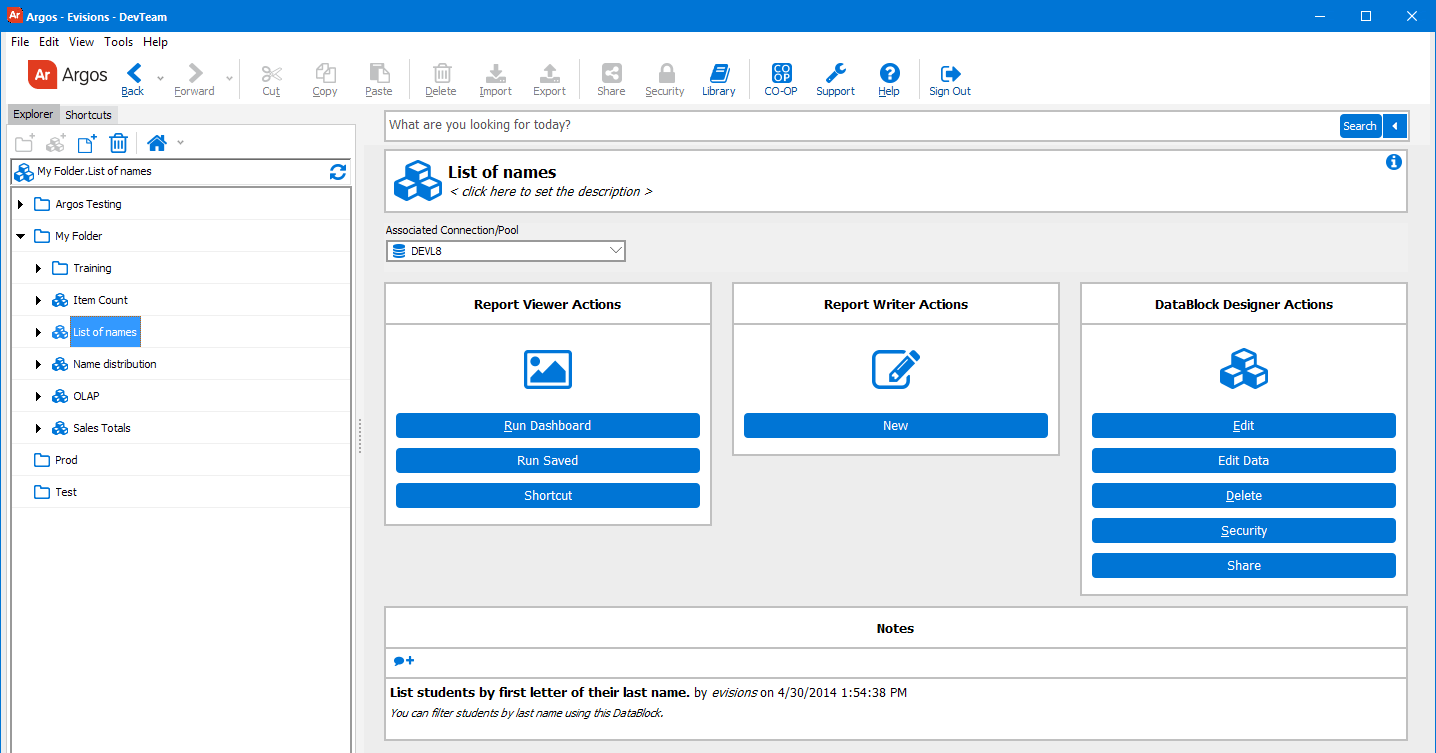Expand the Argos Testing folder
The height and width of the screenshot is (753, 1436).
click(x=21, y=204)
